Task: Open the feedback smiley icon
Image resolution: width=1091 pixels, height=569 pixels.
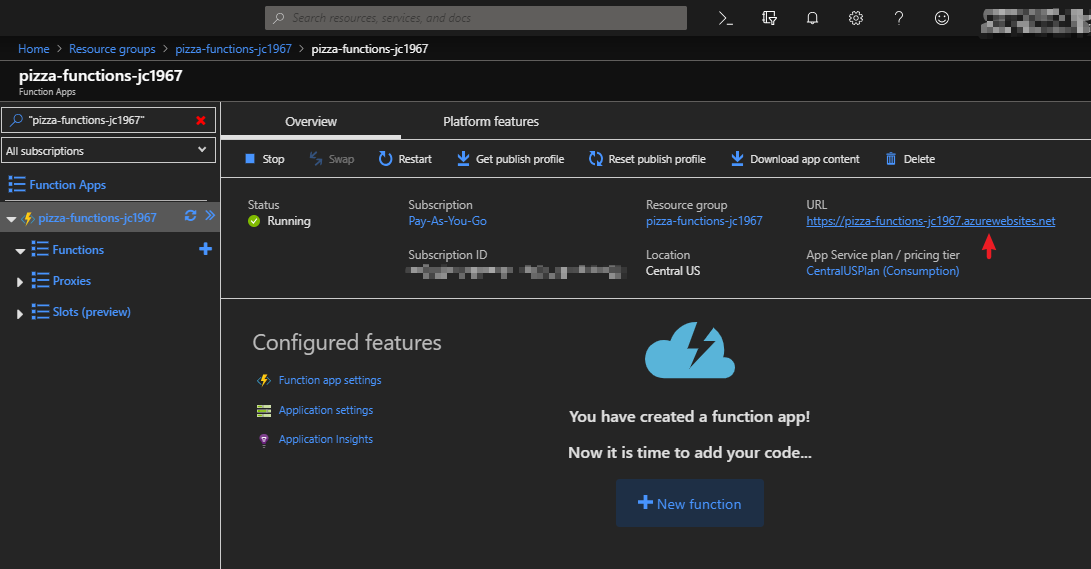Action: [x=941, y=18]
